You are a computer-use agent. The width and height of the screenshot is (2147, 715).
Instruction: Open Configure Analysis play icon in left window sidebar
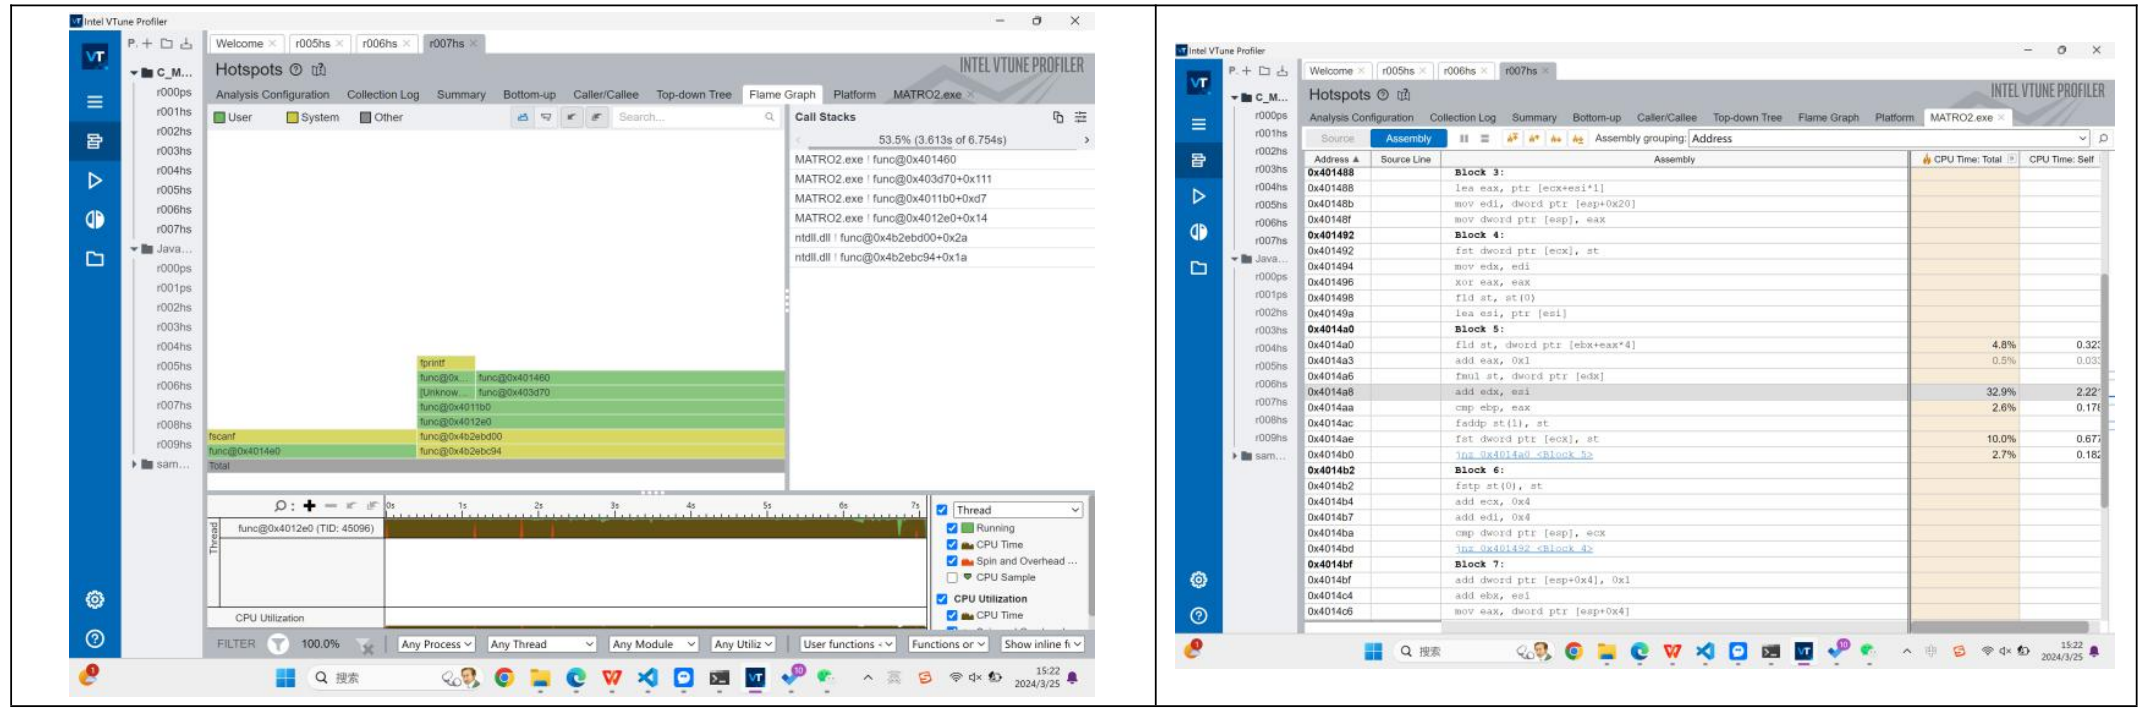click(x=95, y=180)
